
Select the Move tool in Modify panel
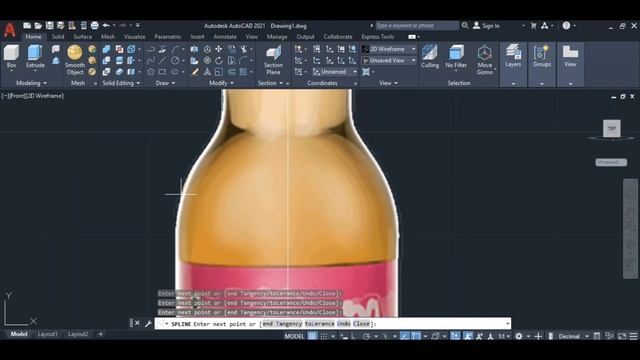click(x=219, y=49)
